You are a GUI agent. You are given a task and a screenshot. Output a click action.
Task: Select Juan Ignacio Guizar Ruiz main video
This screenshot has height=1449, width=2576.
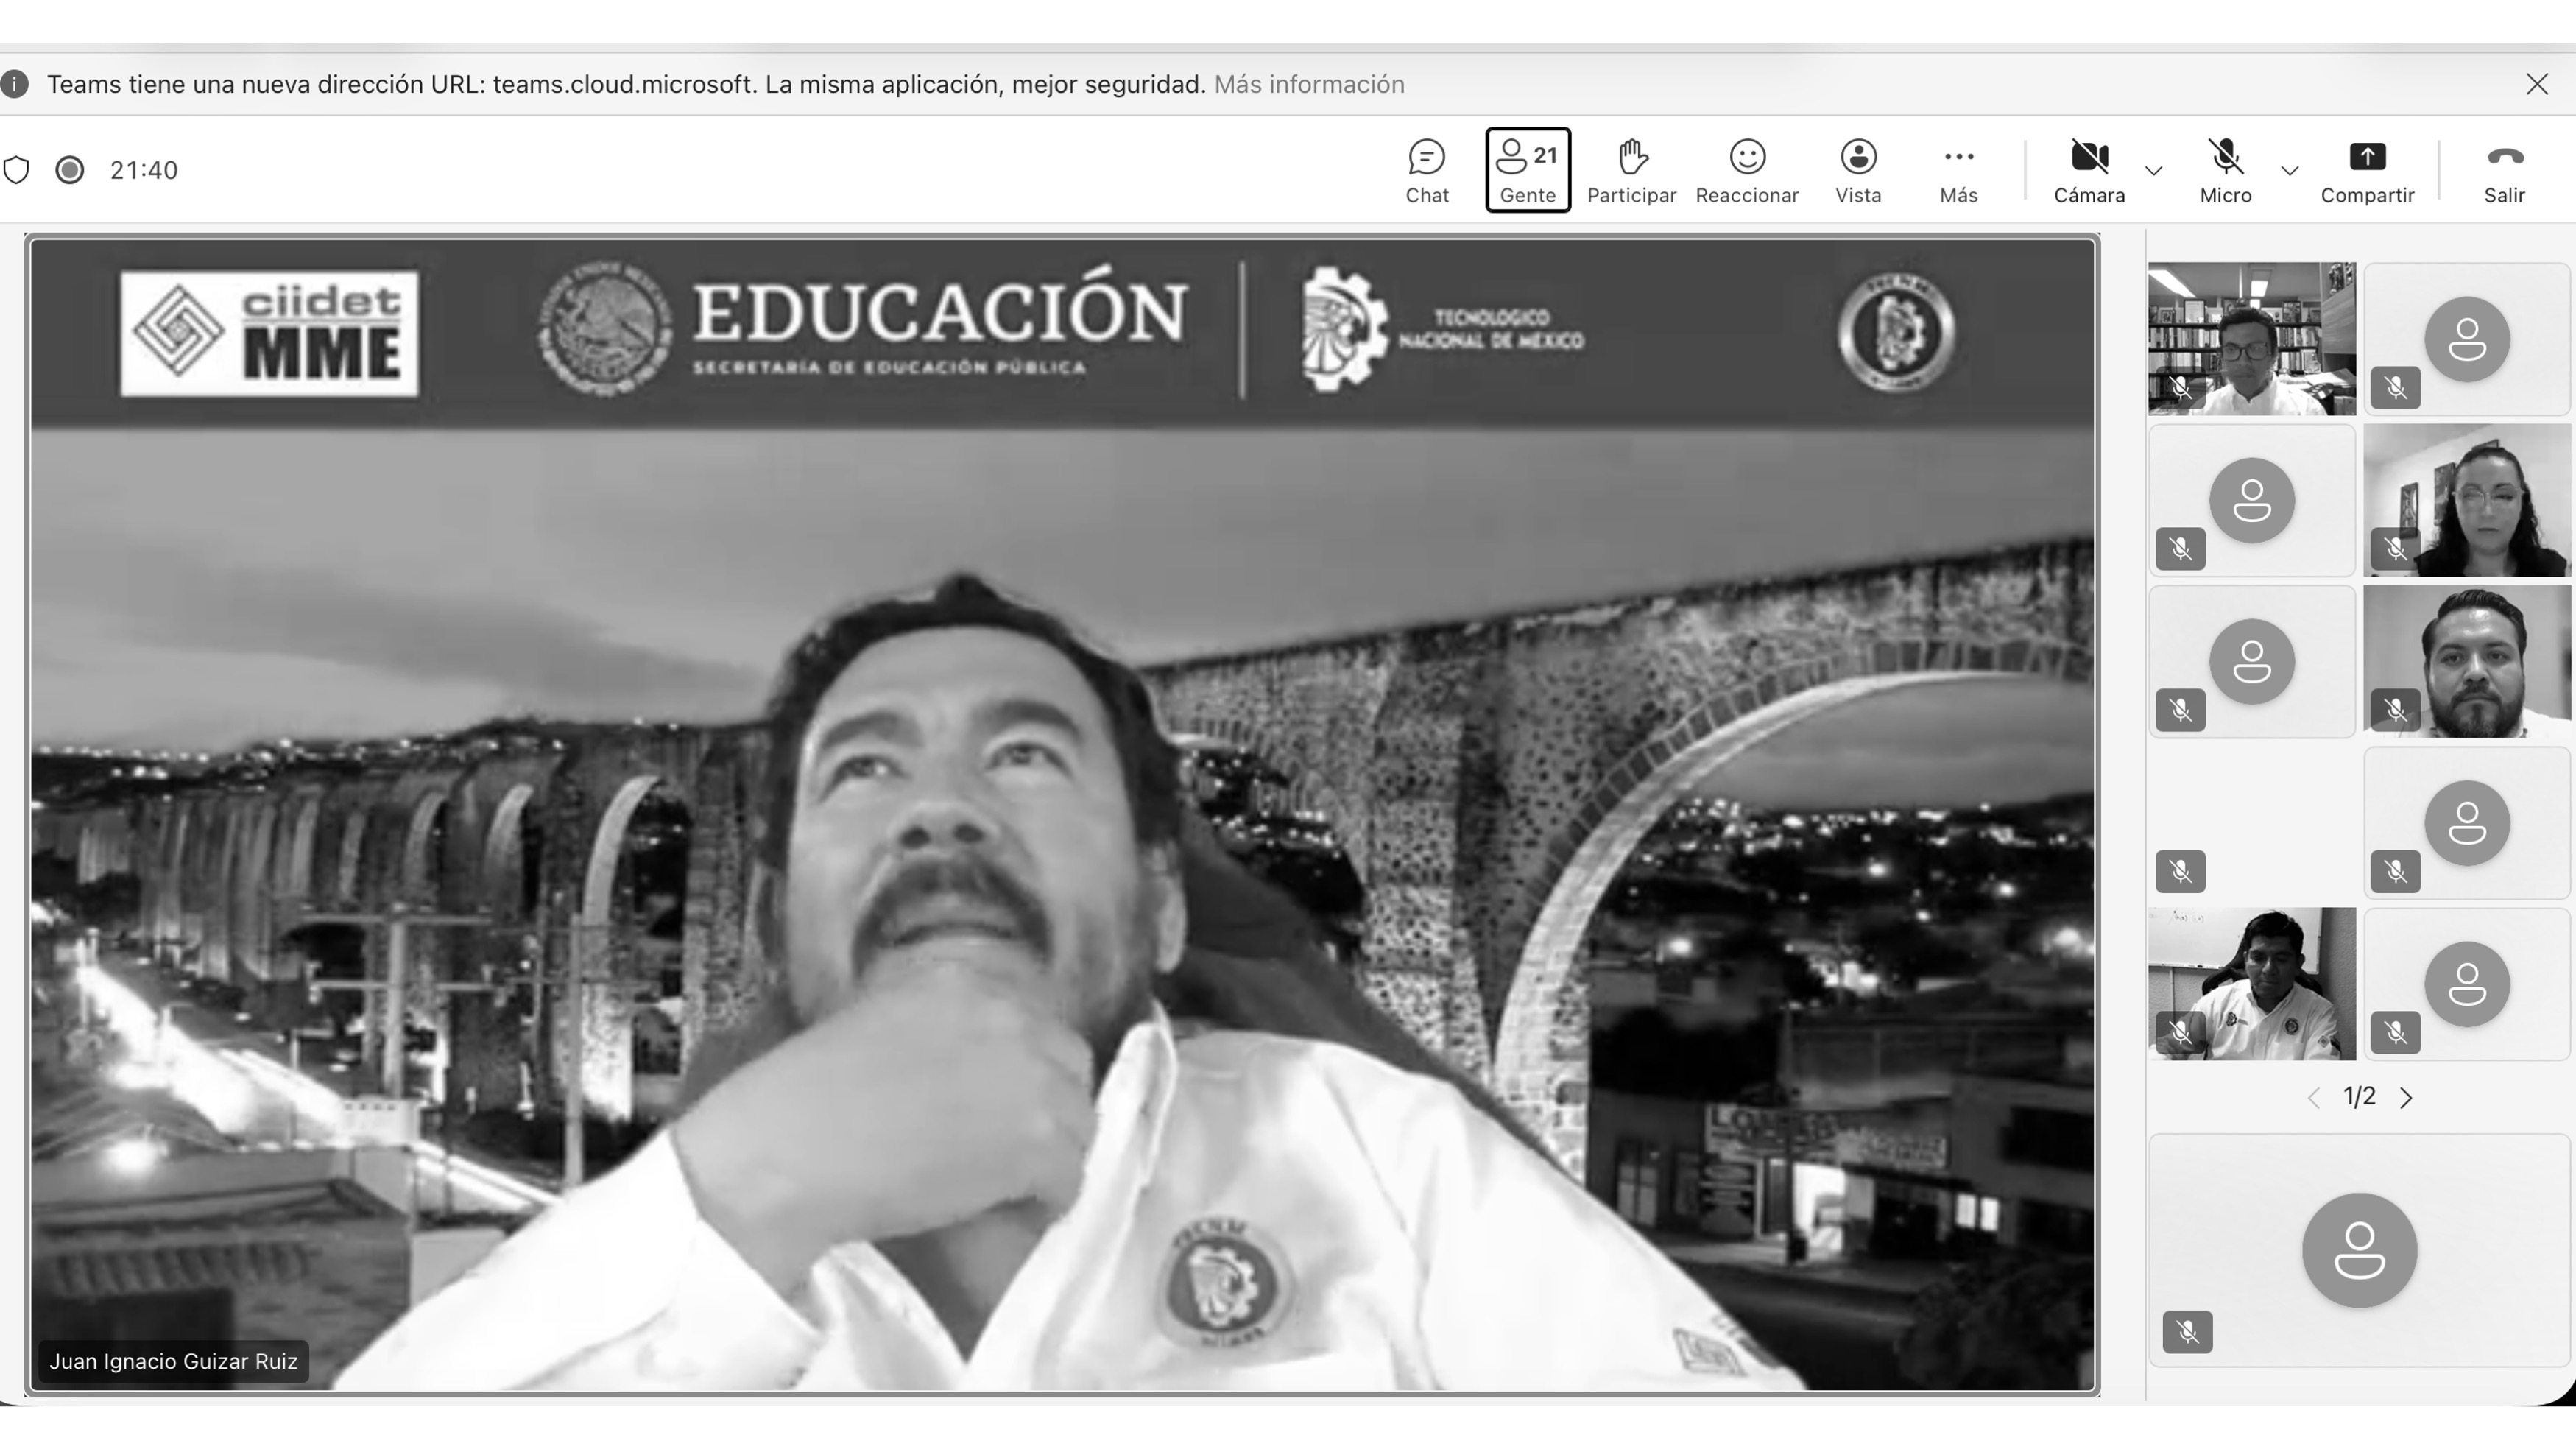click(x=1062, y=814)
